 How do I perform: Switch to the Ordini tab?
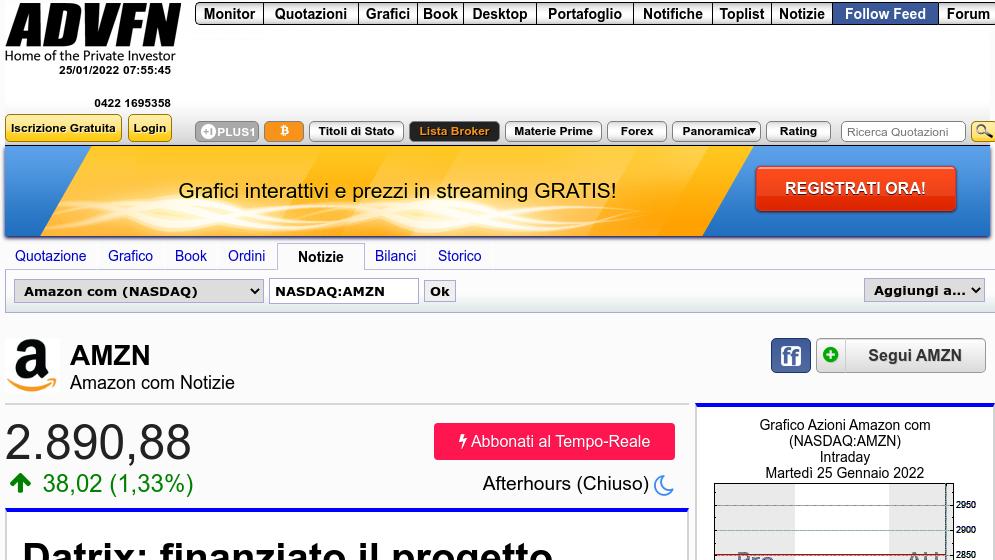pyautogui.click(x=247, y=256)
